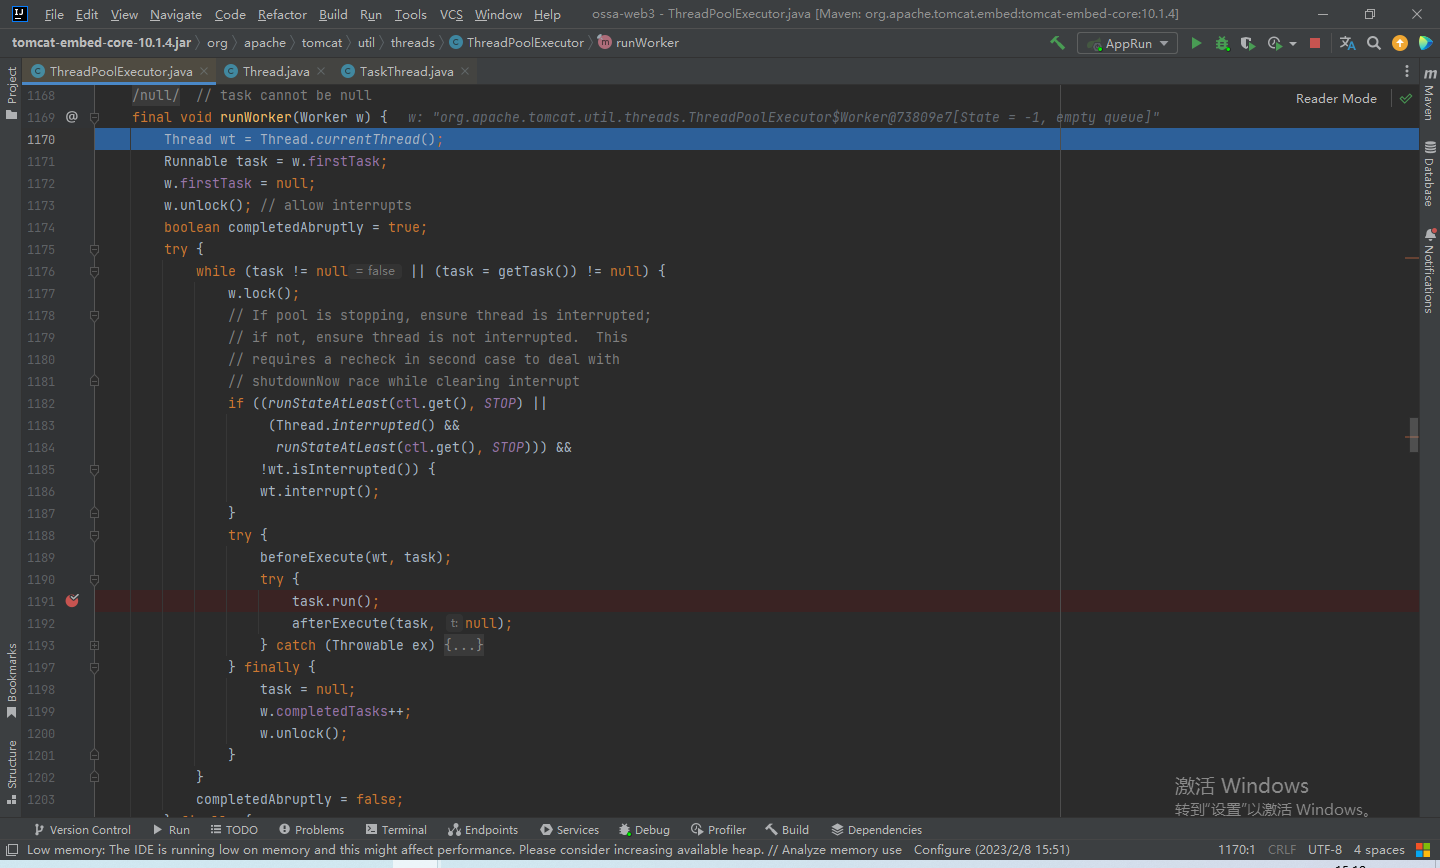Image resolution: width=1440 pixels, height=868 pixels.
Task: Open the TODO tool window
Action: [234, 829]
